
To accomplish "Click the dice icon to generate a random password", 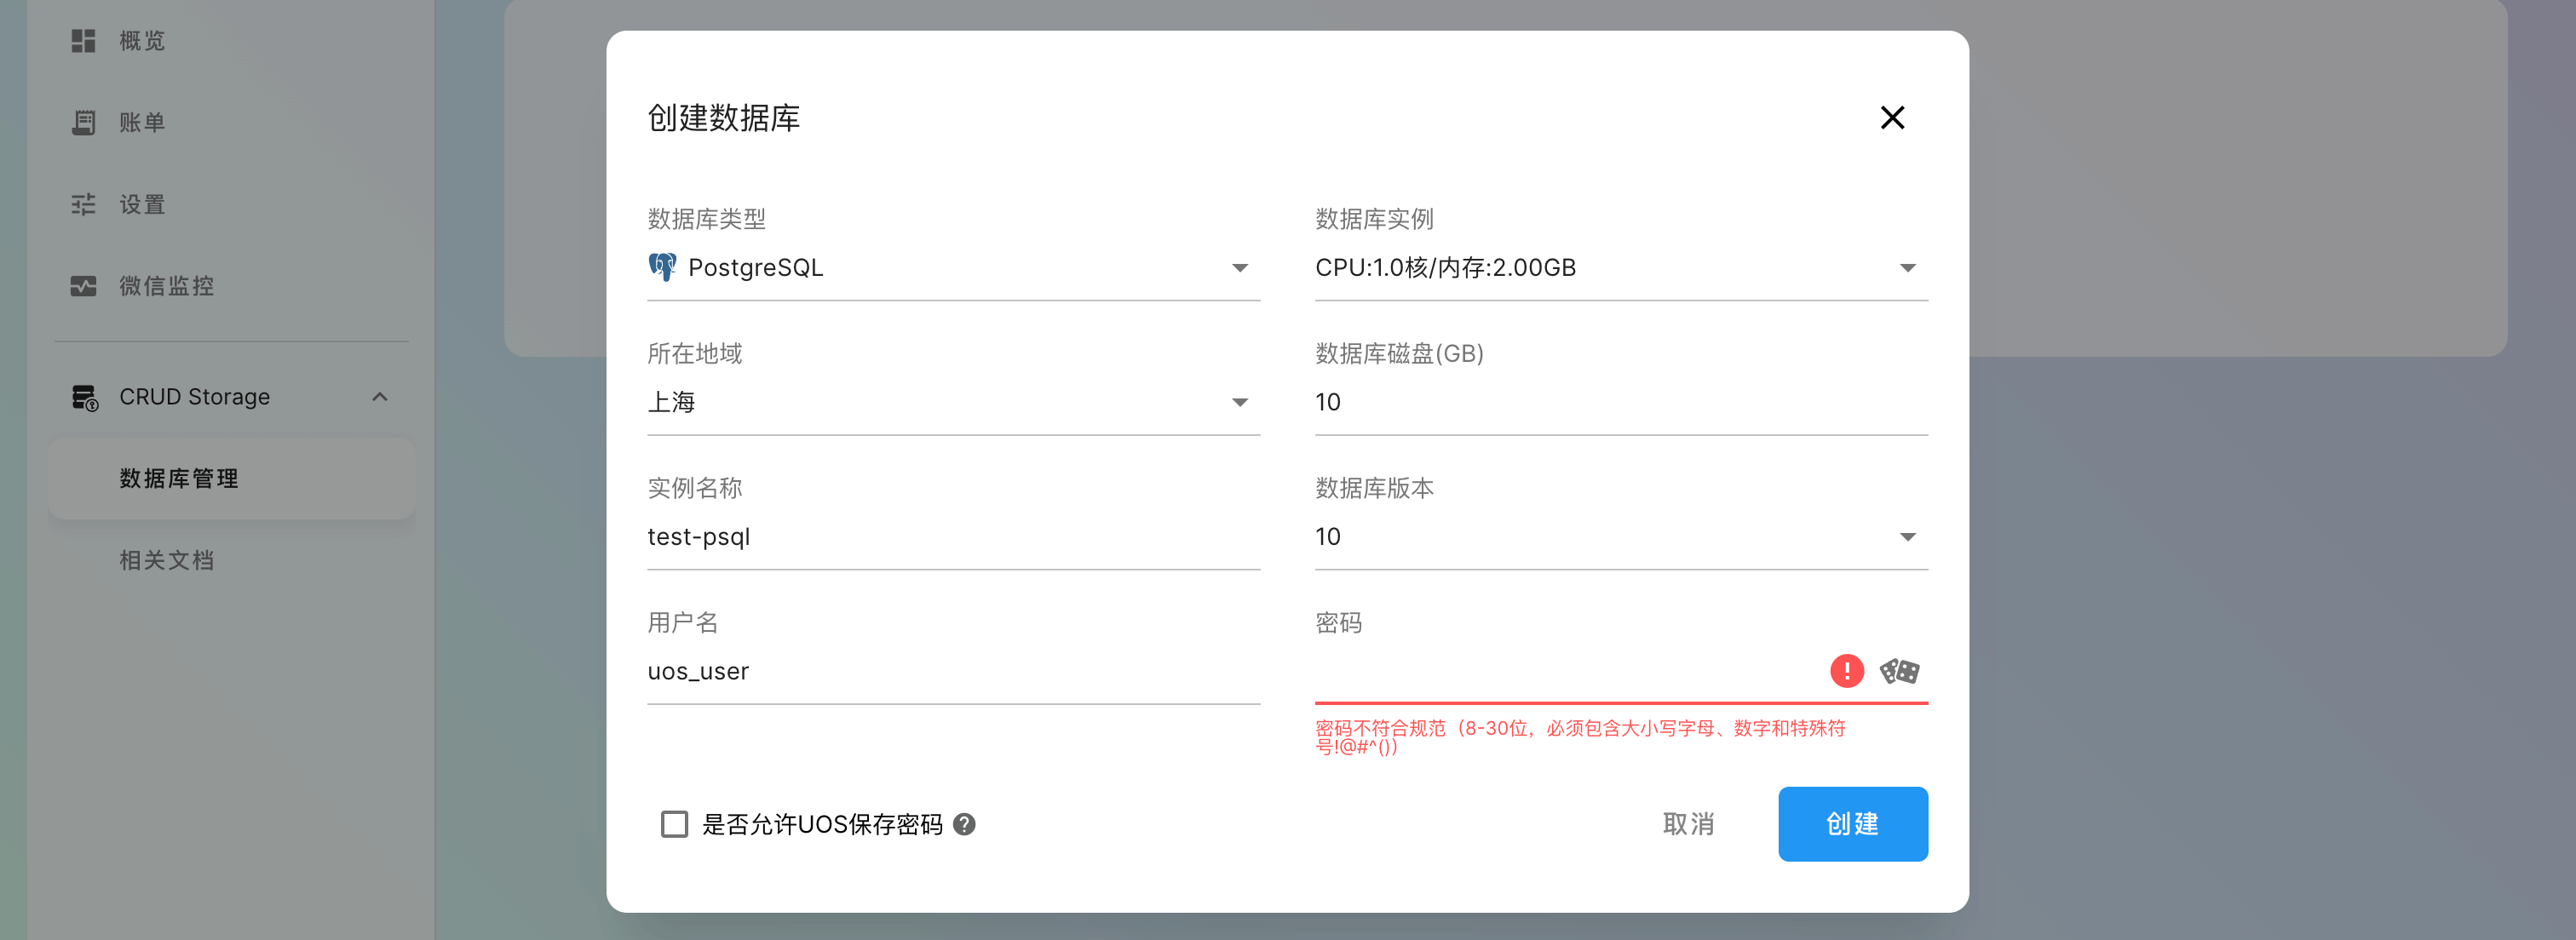I will click(x=1898, y=671).
